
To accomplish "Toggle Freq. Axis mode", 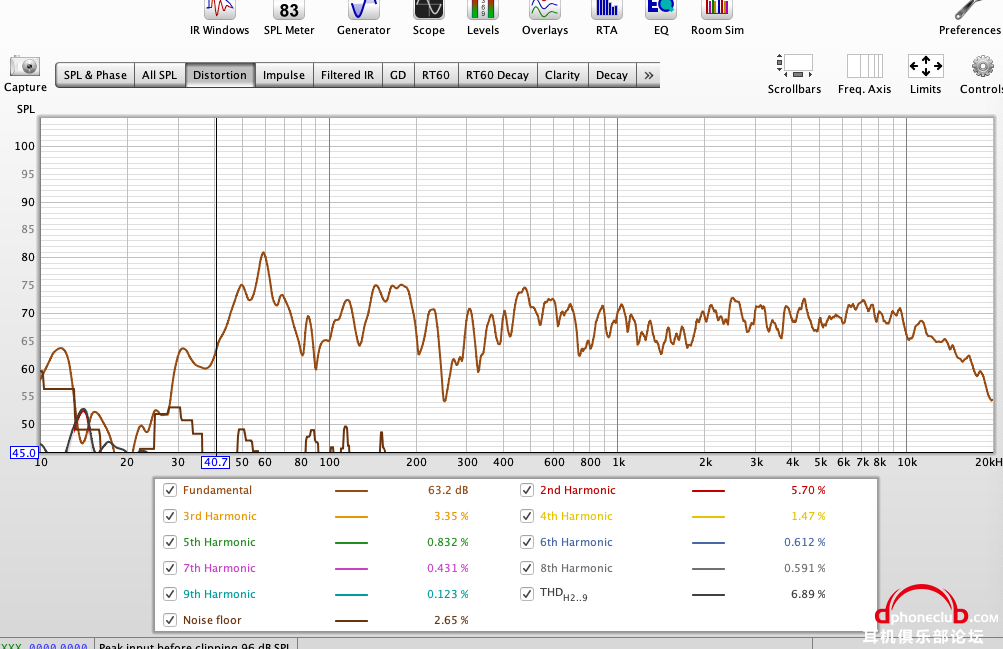I will coord(864,74).
